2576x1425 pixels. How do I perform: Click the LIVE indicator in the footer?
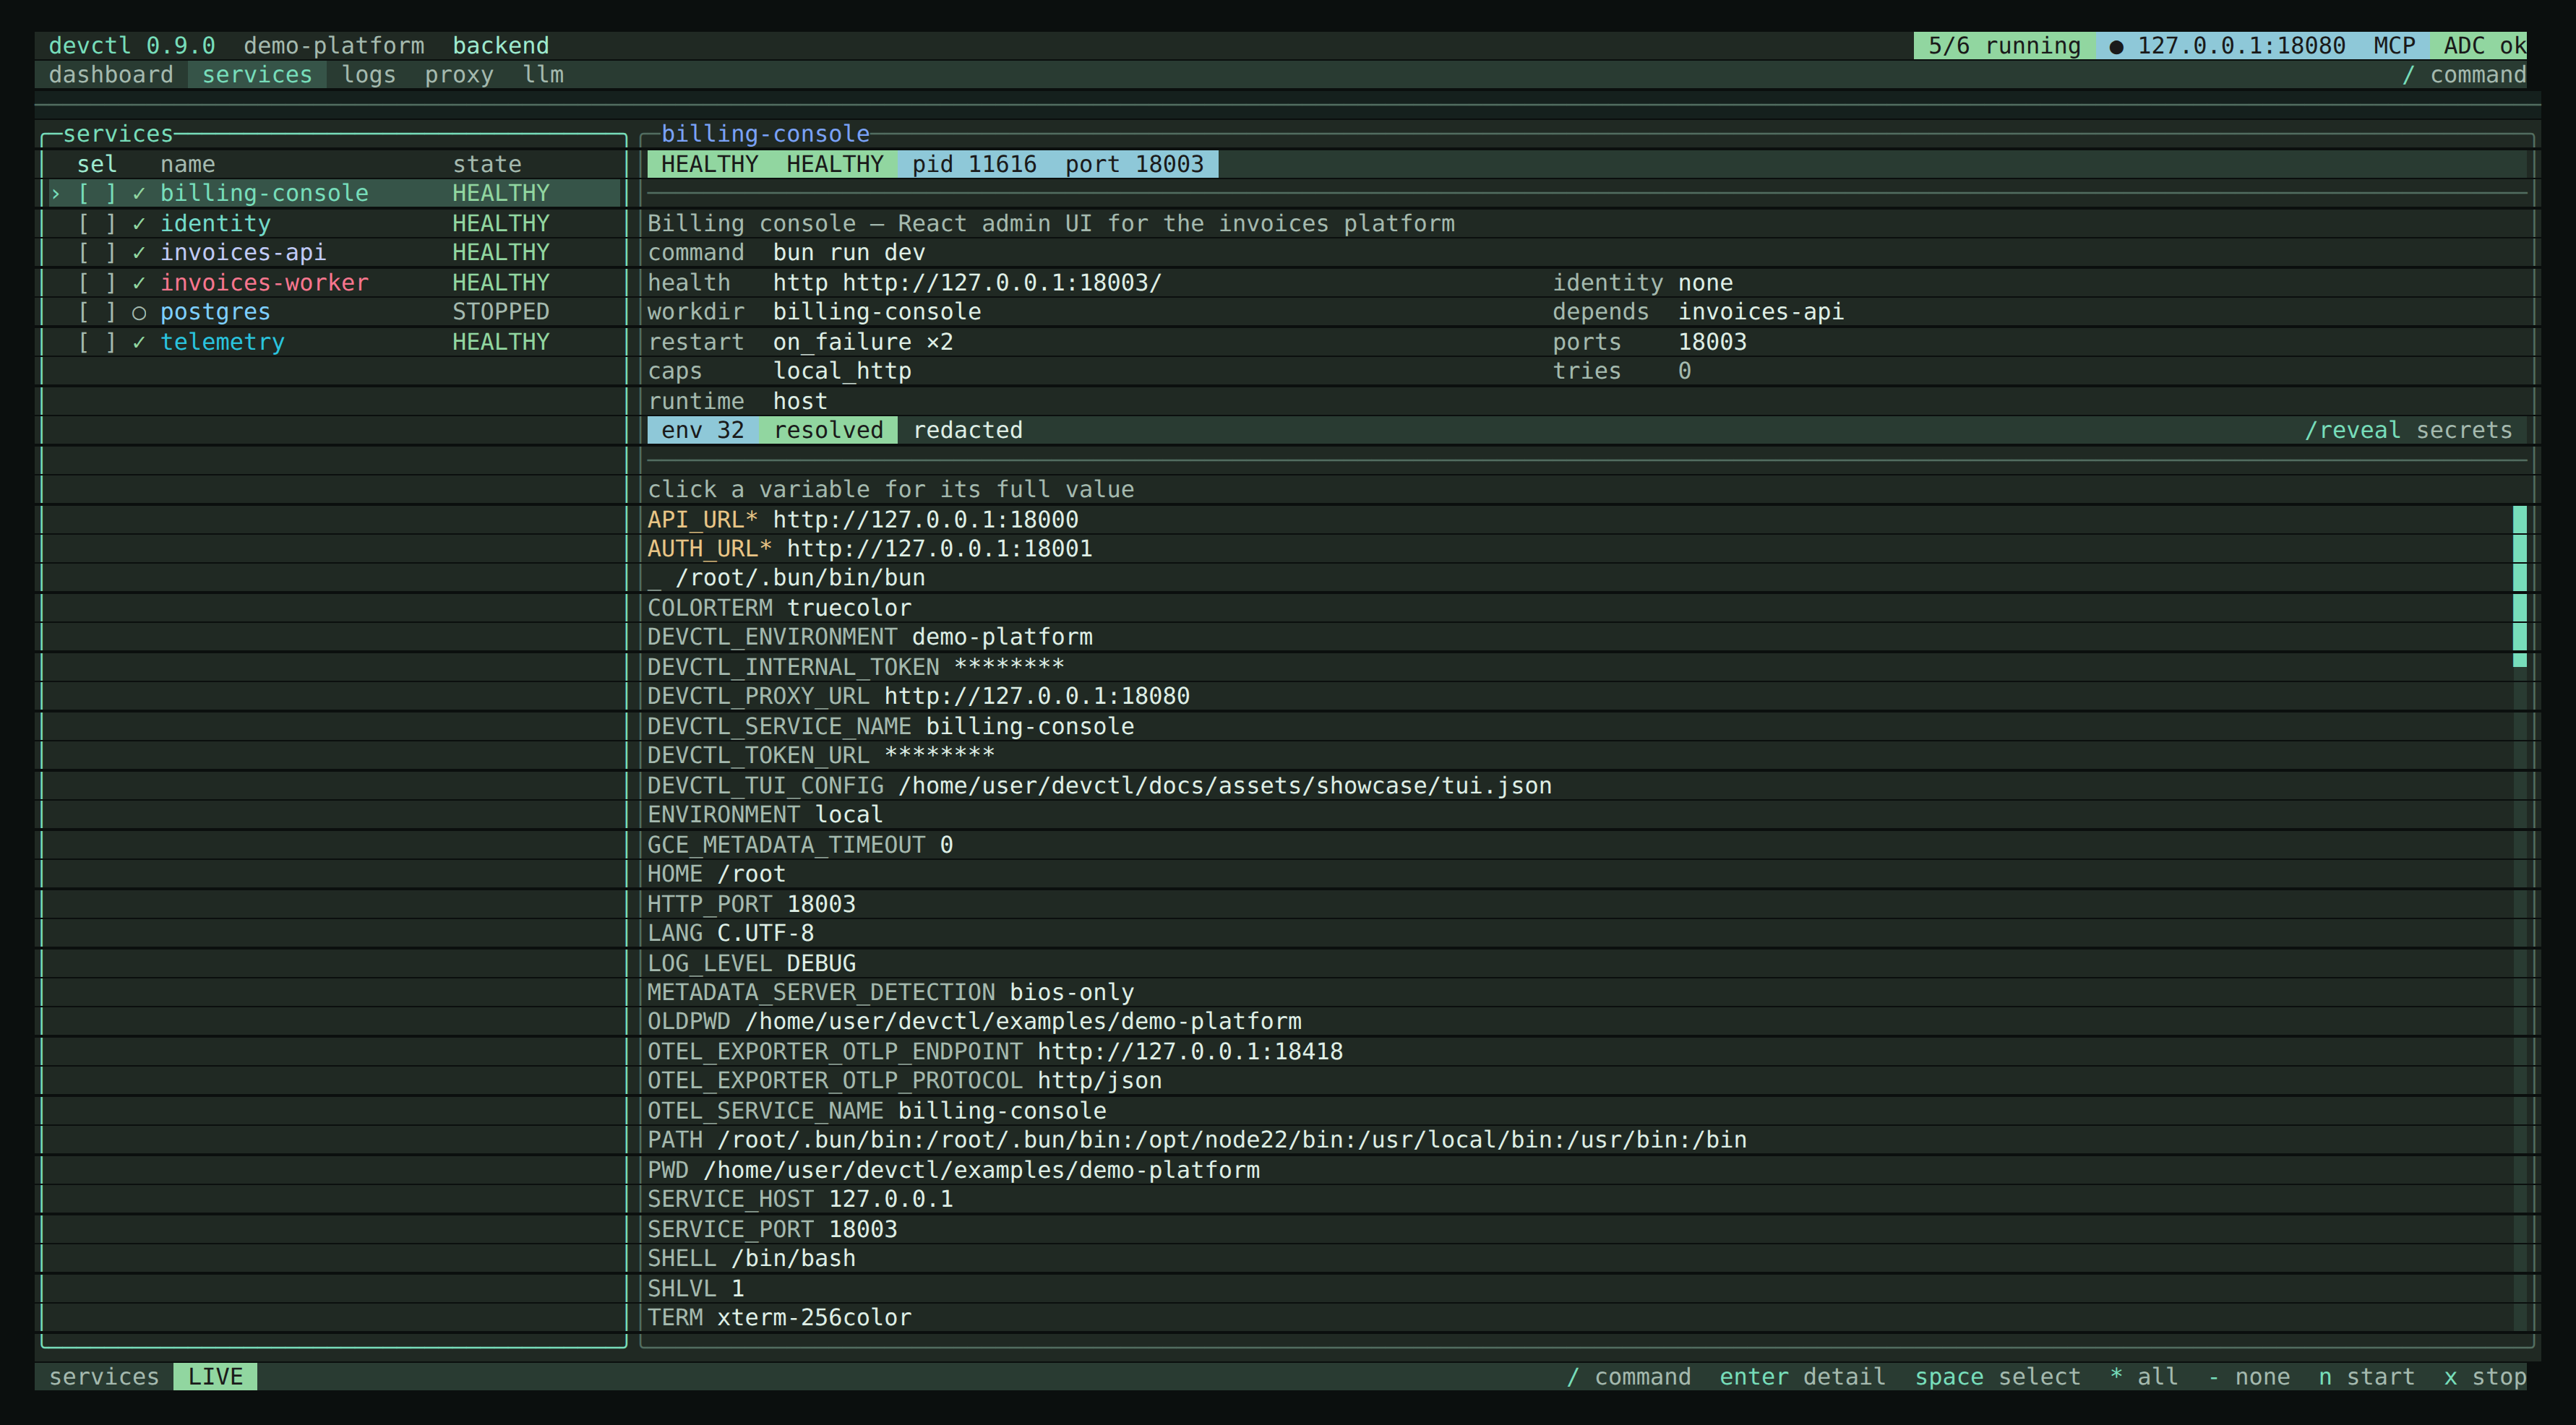tap(215, 1377)
